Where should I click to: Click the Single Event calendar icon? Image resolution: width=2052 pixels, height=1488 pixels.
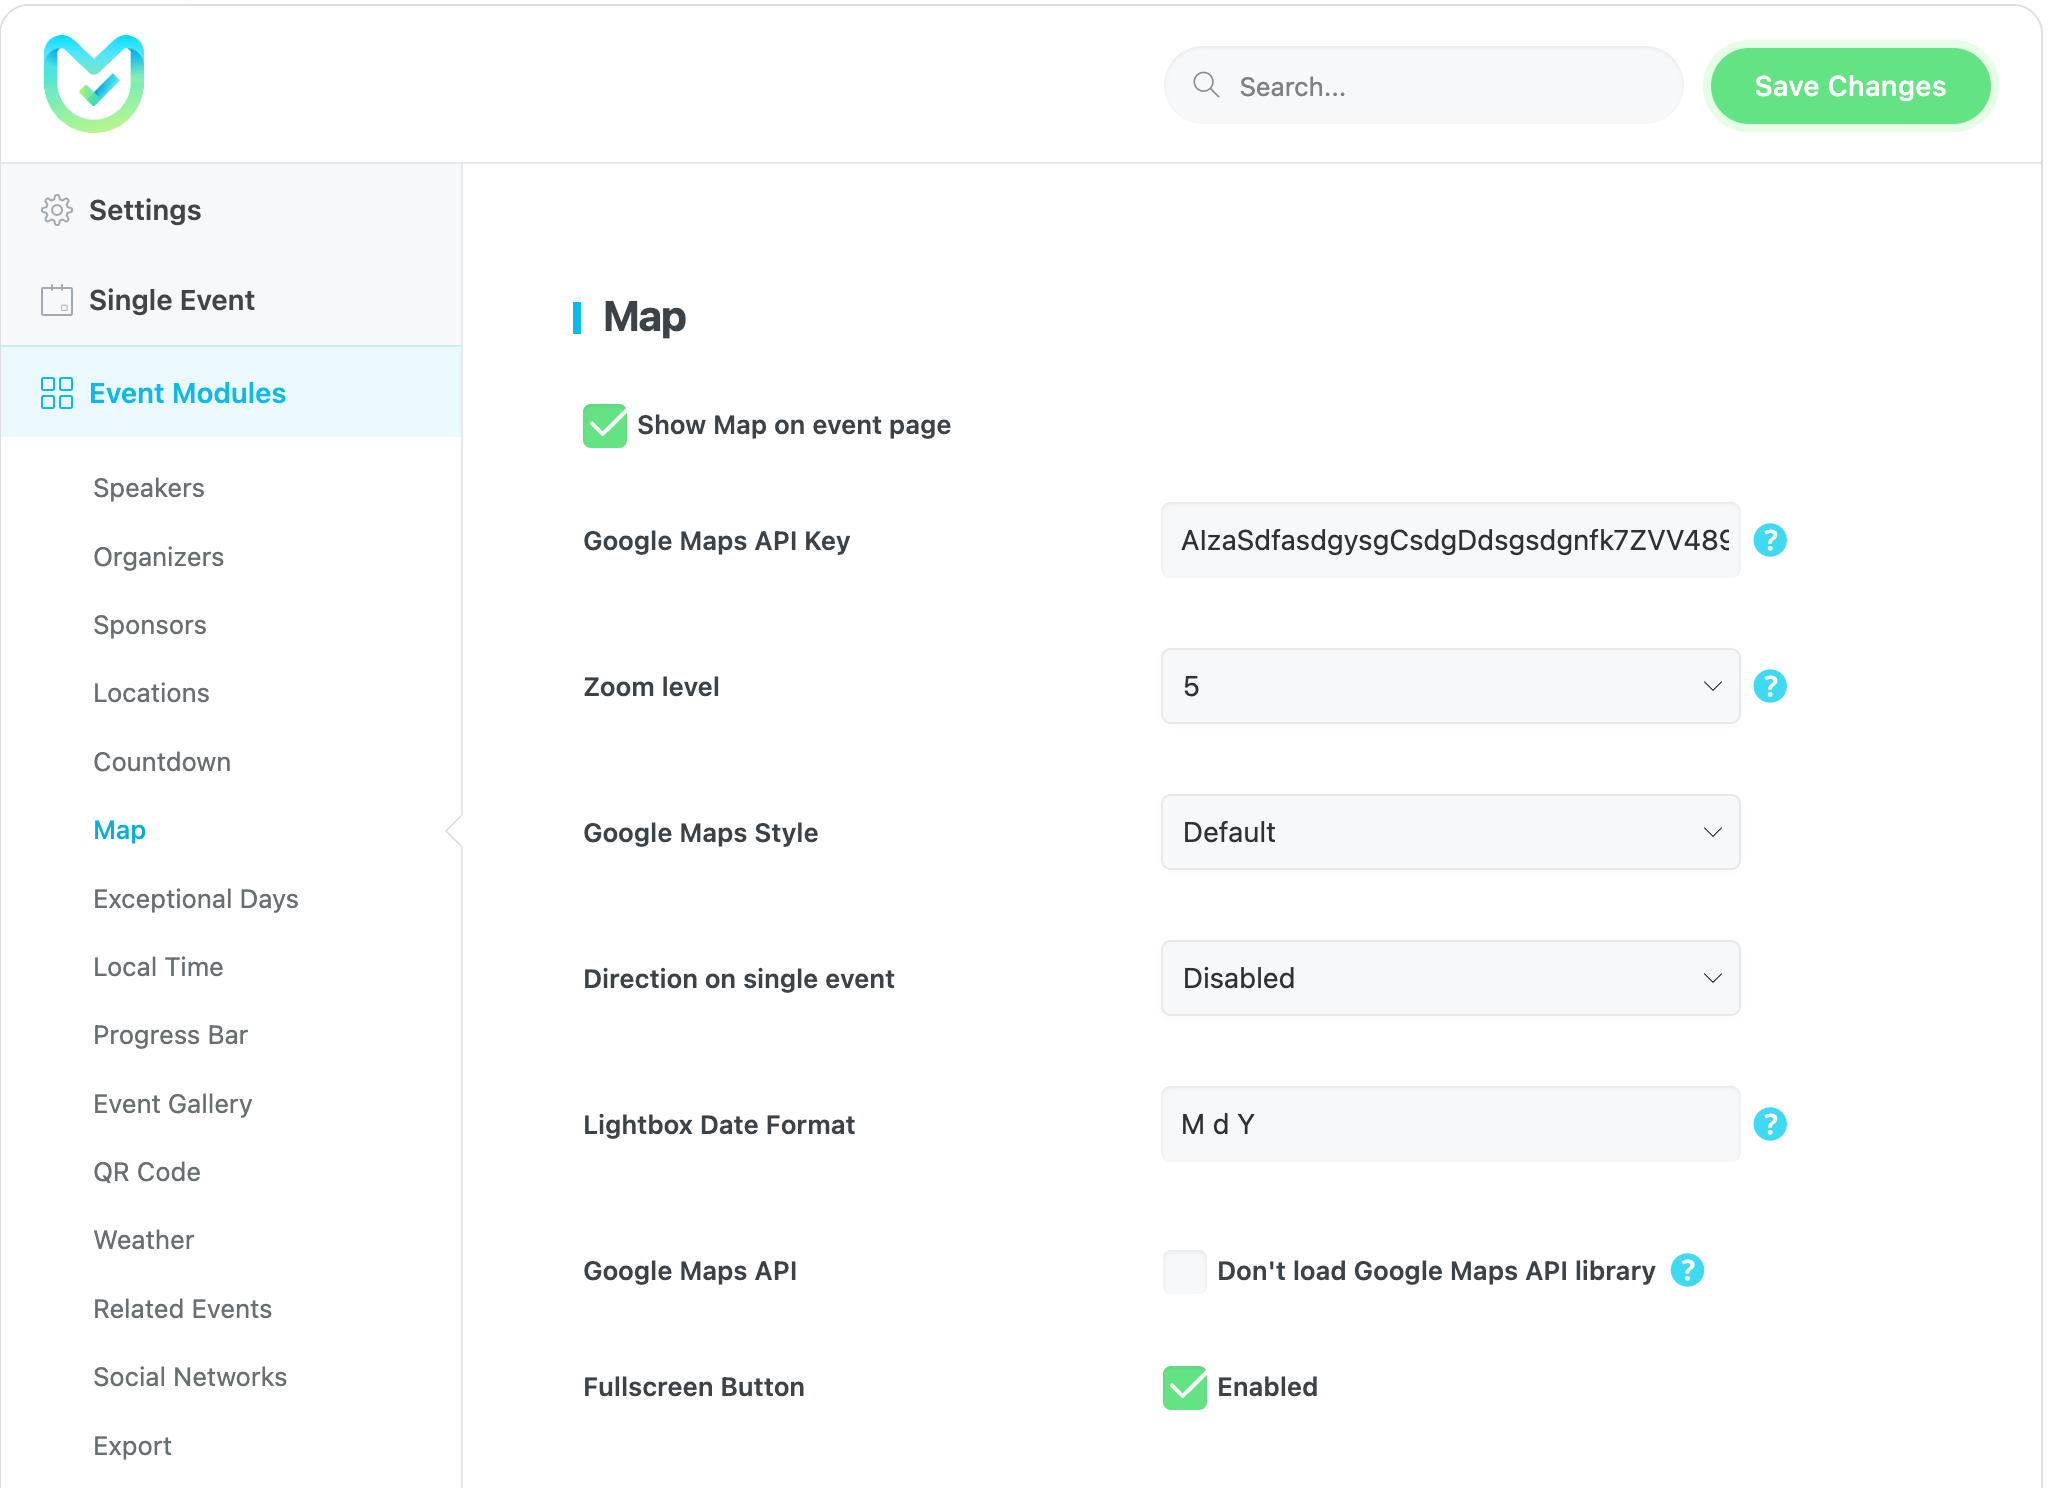pos(57,300)
